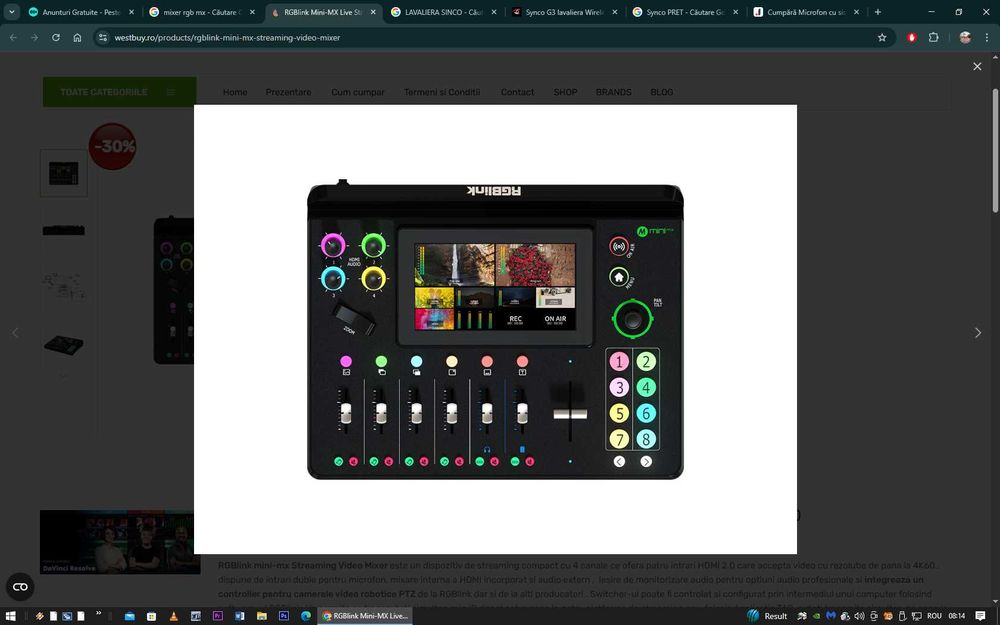Open the SHOP menu link
This screenshot has width=1000, height=625.
coord(565,92)
